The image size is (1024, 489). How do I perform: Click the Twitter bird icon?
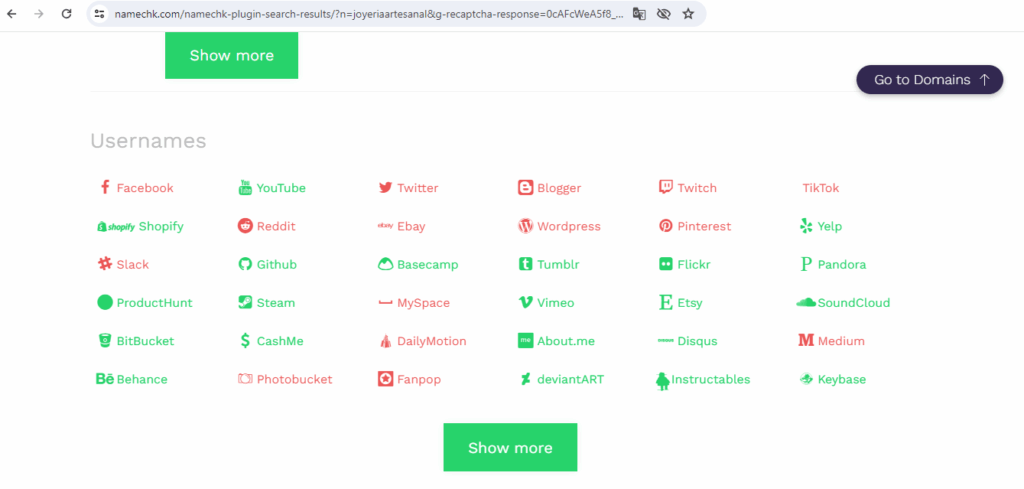click(385, 188)
